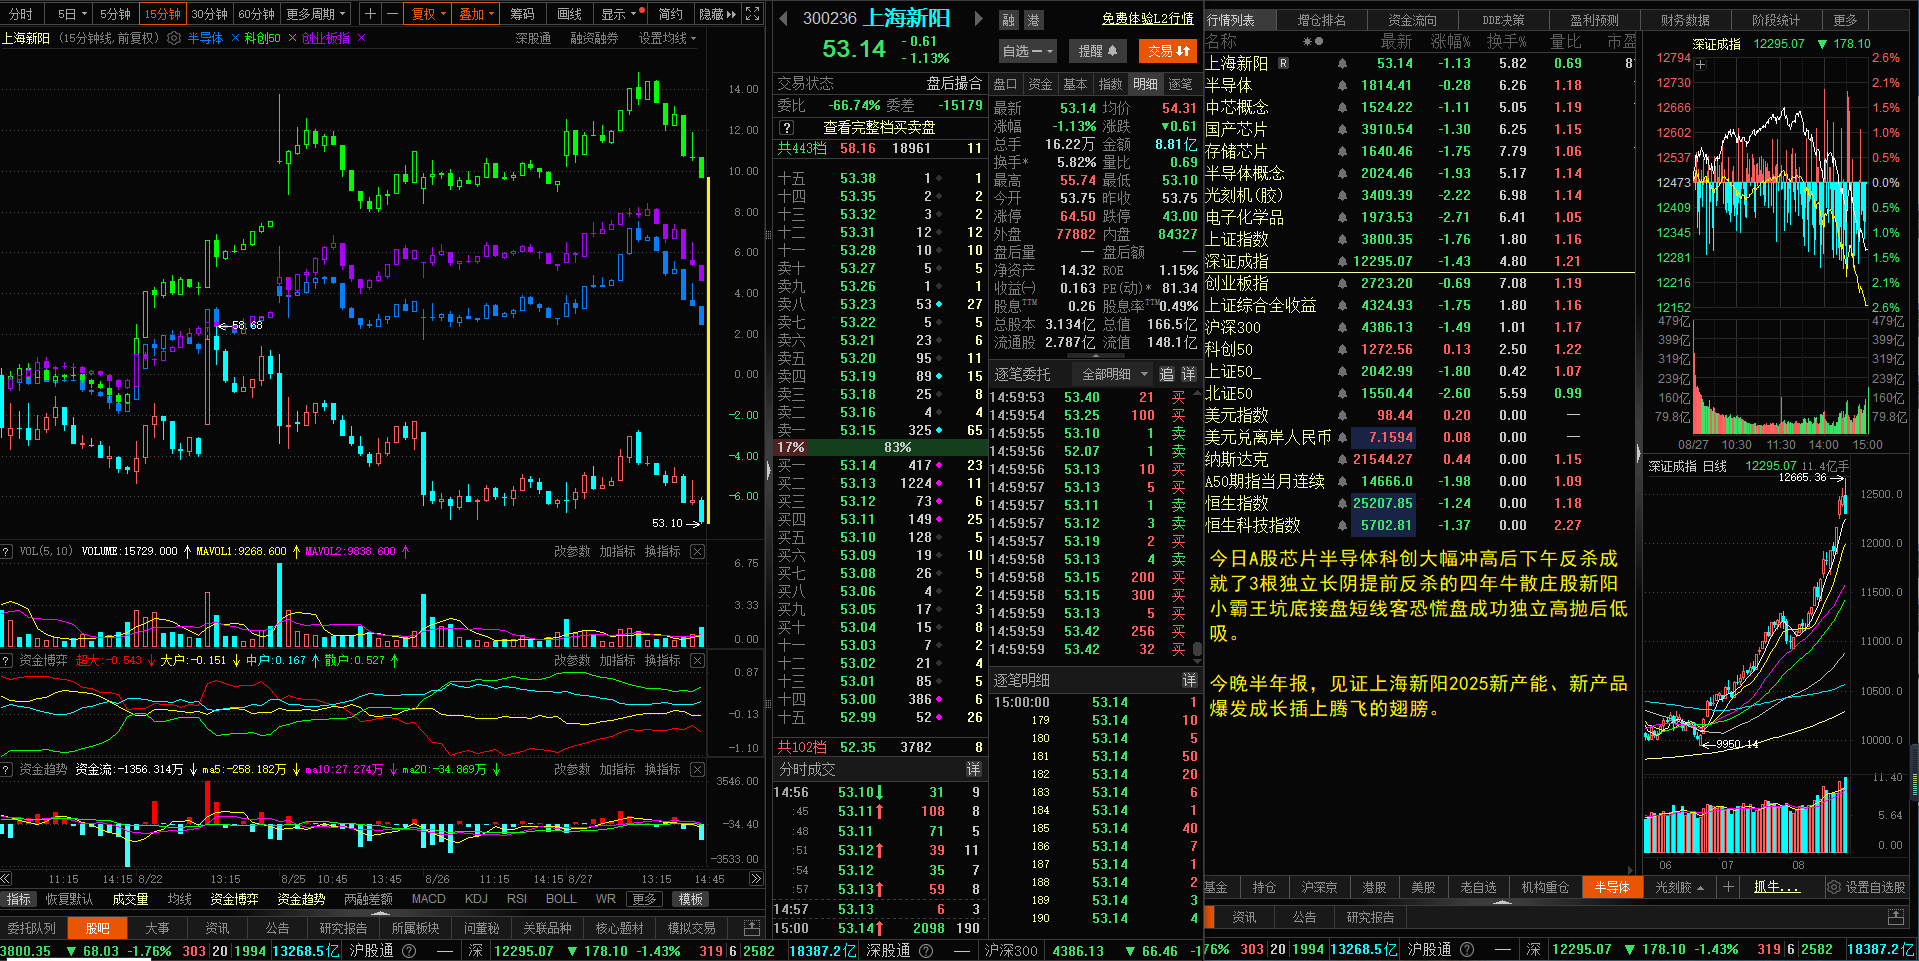Open the 复权 adjustment dropdown
Screen dimensions: 1919x961
click(429, 14)
